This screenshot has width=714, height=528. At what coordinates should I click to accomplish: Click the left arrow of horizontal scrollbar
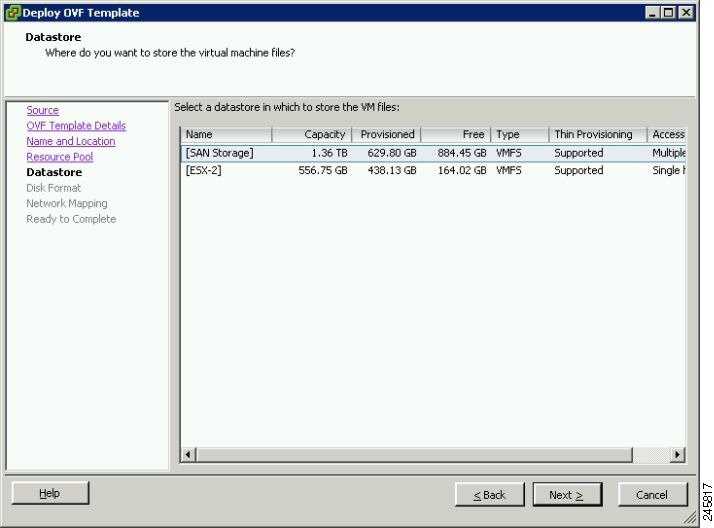[189, 454]
